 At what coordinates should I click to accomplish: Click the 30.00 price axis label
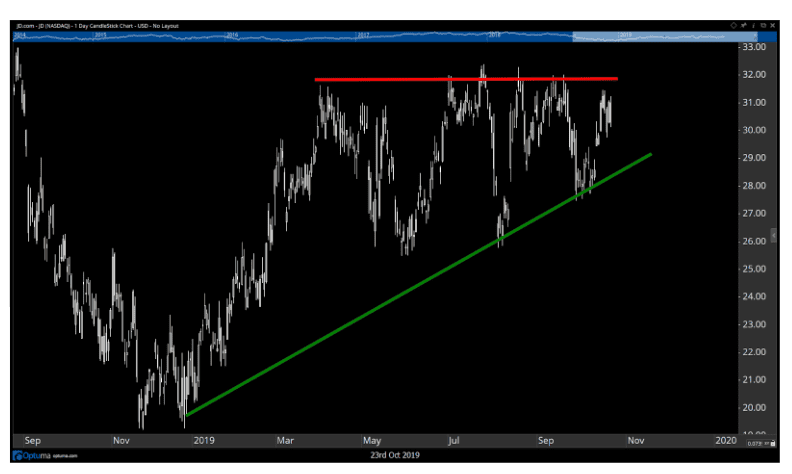click(754, 130)
